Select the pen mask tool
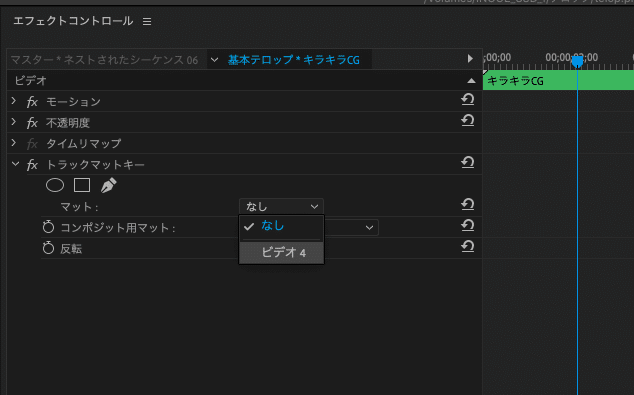 pyautogui.click(x=108, y=186)
